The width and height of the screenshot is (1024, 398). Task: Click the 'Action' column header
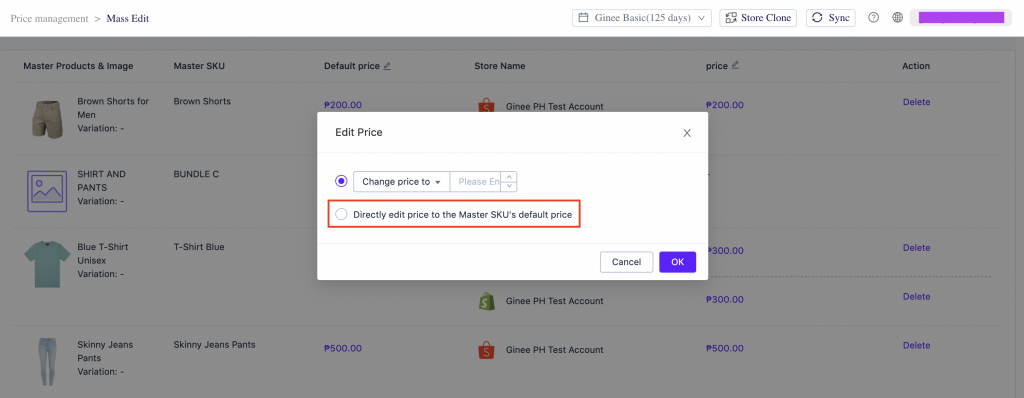[916, 66]
